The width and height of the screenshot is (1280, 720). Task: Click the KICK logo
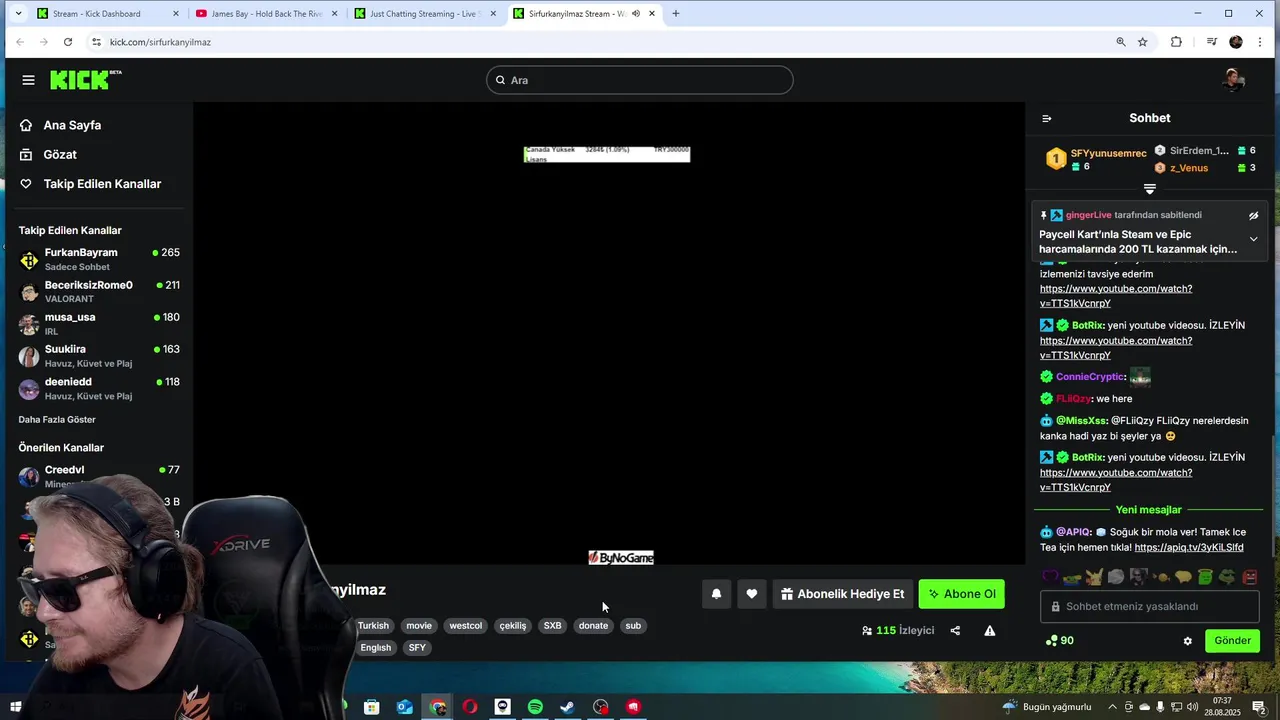(85, 80)
